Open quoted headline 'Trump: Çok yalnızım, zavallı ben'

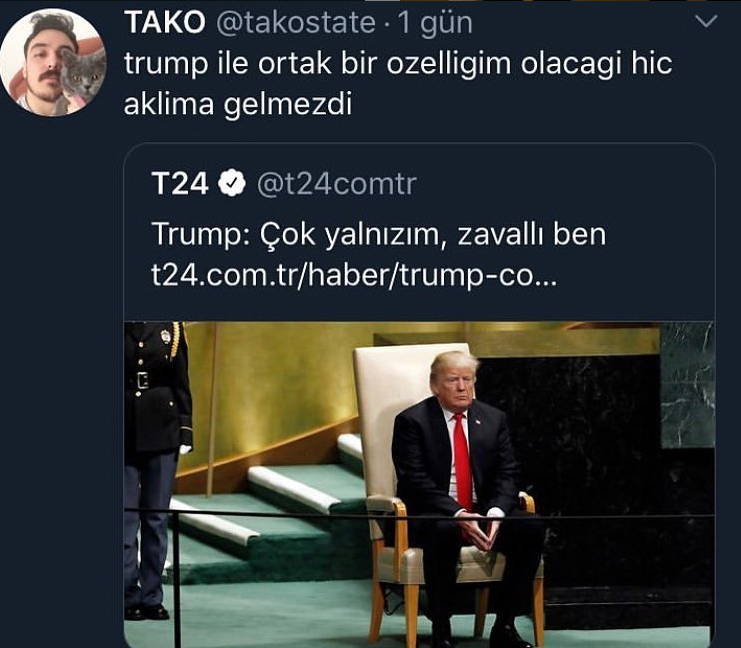click(x=379, y=234)
